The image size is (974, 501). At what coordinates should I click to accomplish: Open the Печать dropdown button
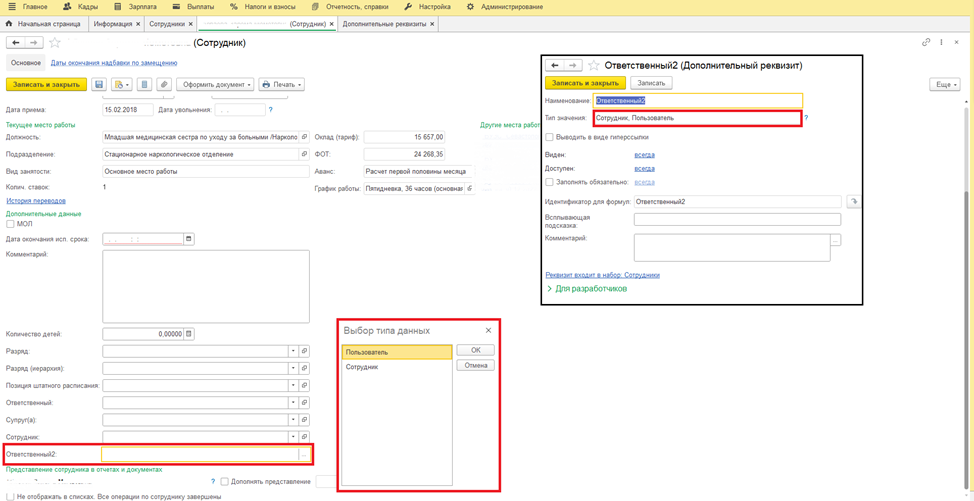click(x=281, y=84)
